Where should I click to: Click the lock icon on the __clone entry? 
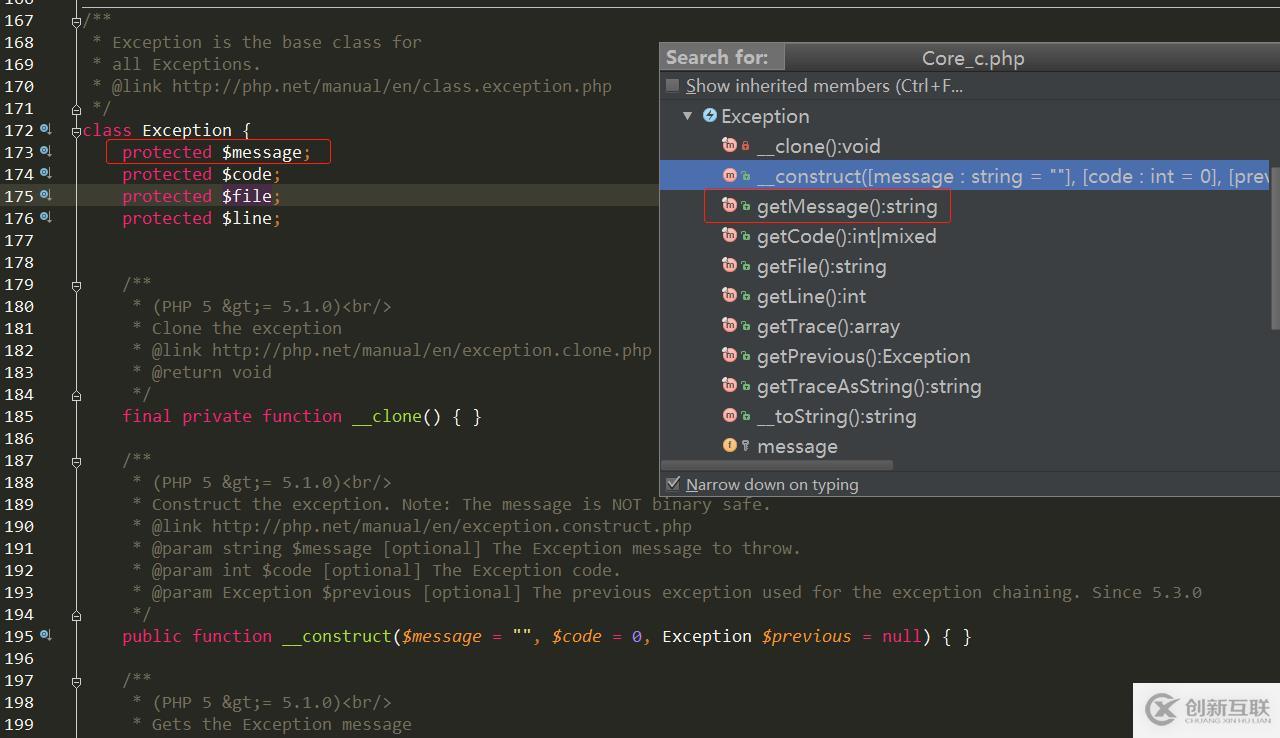pyautogui.click(x=744, y=145)
